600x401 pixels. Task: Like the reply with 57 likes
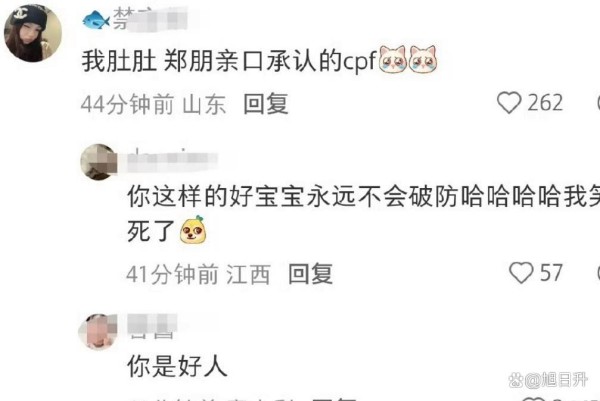[521, 273]
